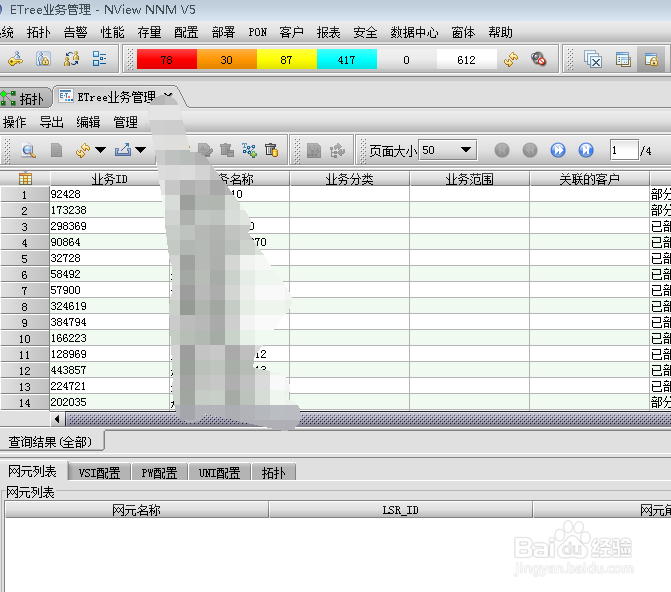Click the 关联的客户 column header
This screenshot has height=592, width=671.
tap(590, 179)
